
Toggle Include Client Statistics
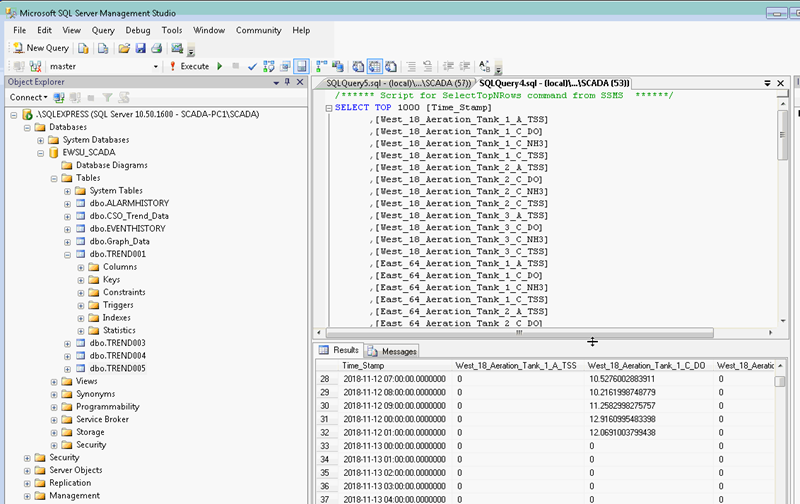pos(338,66)
